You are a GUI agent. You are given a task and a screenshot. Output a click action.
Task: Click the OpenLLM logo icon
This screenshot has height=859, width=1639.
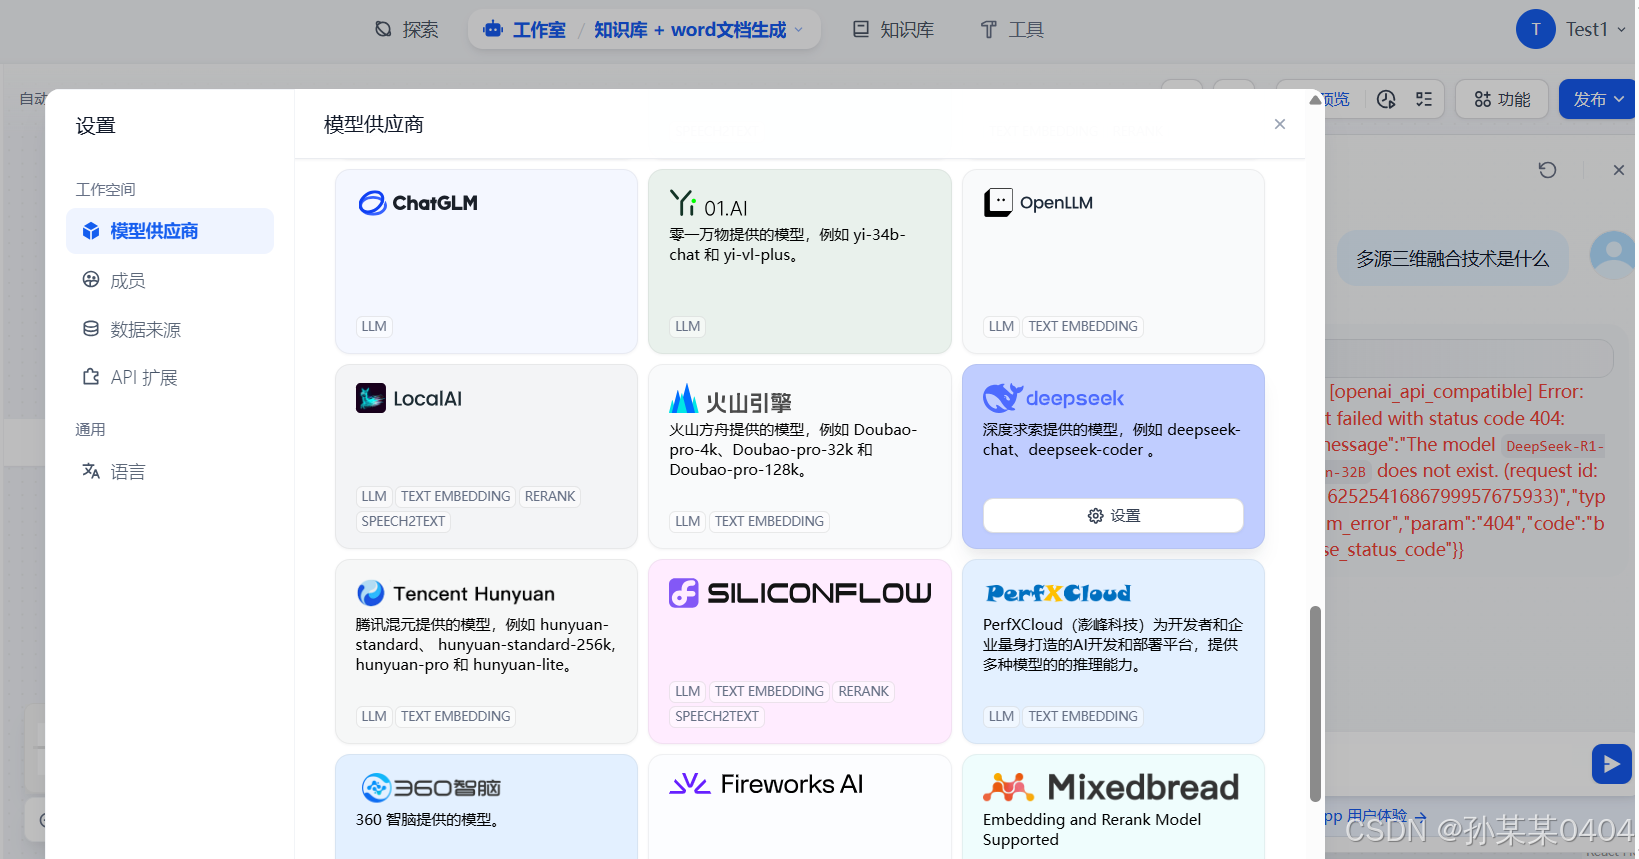pyautogui.click(x=998, y=203)
